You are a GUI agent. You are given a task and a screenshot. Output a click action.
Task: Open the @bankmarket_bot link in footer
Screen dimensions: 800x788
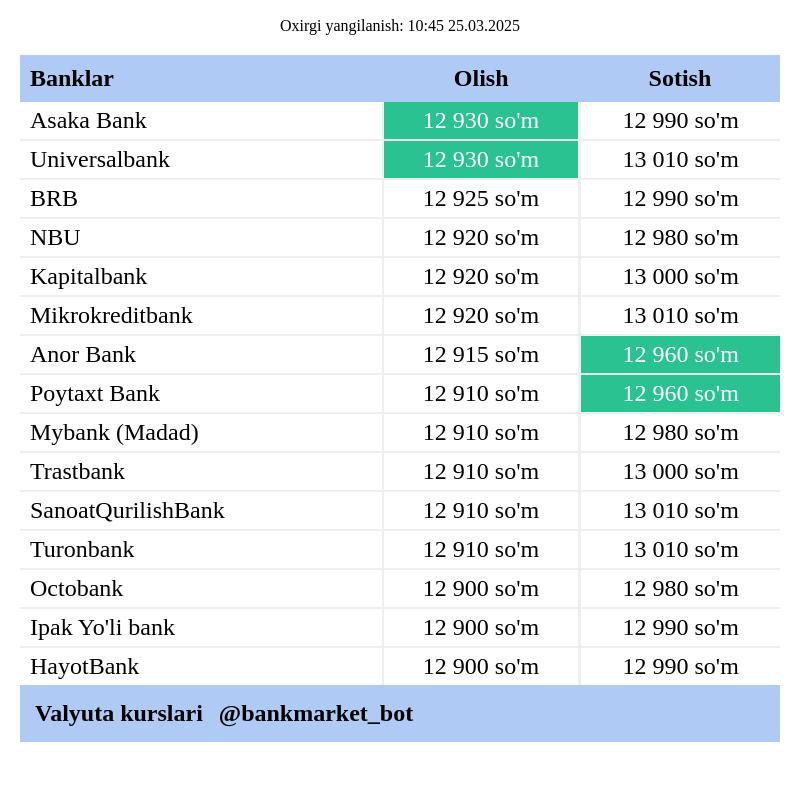click(316, 713)
